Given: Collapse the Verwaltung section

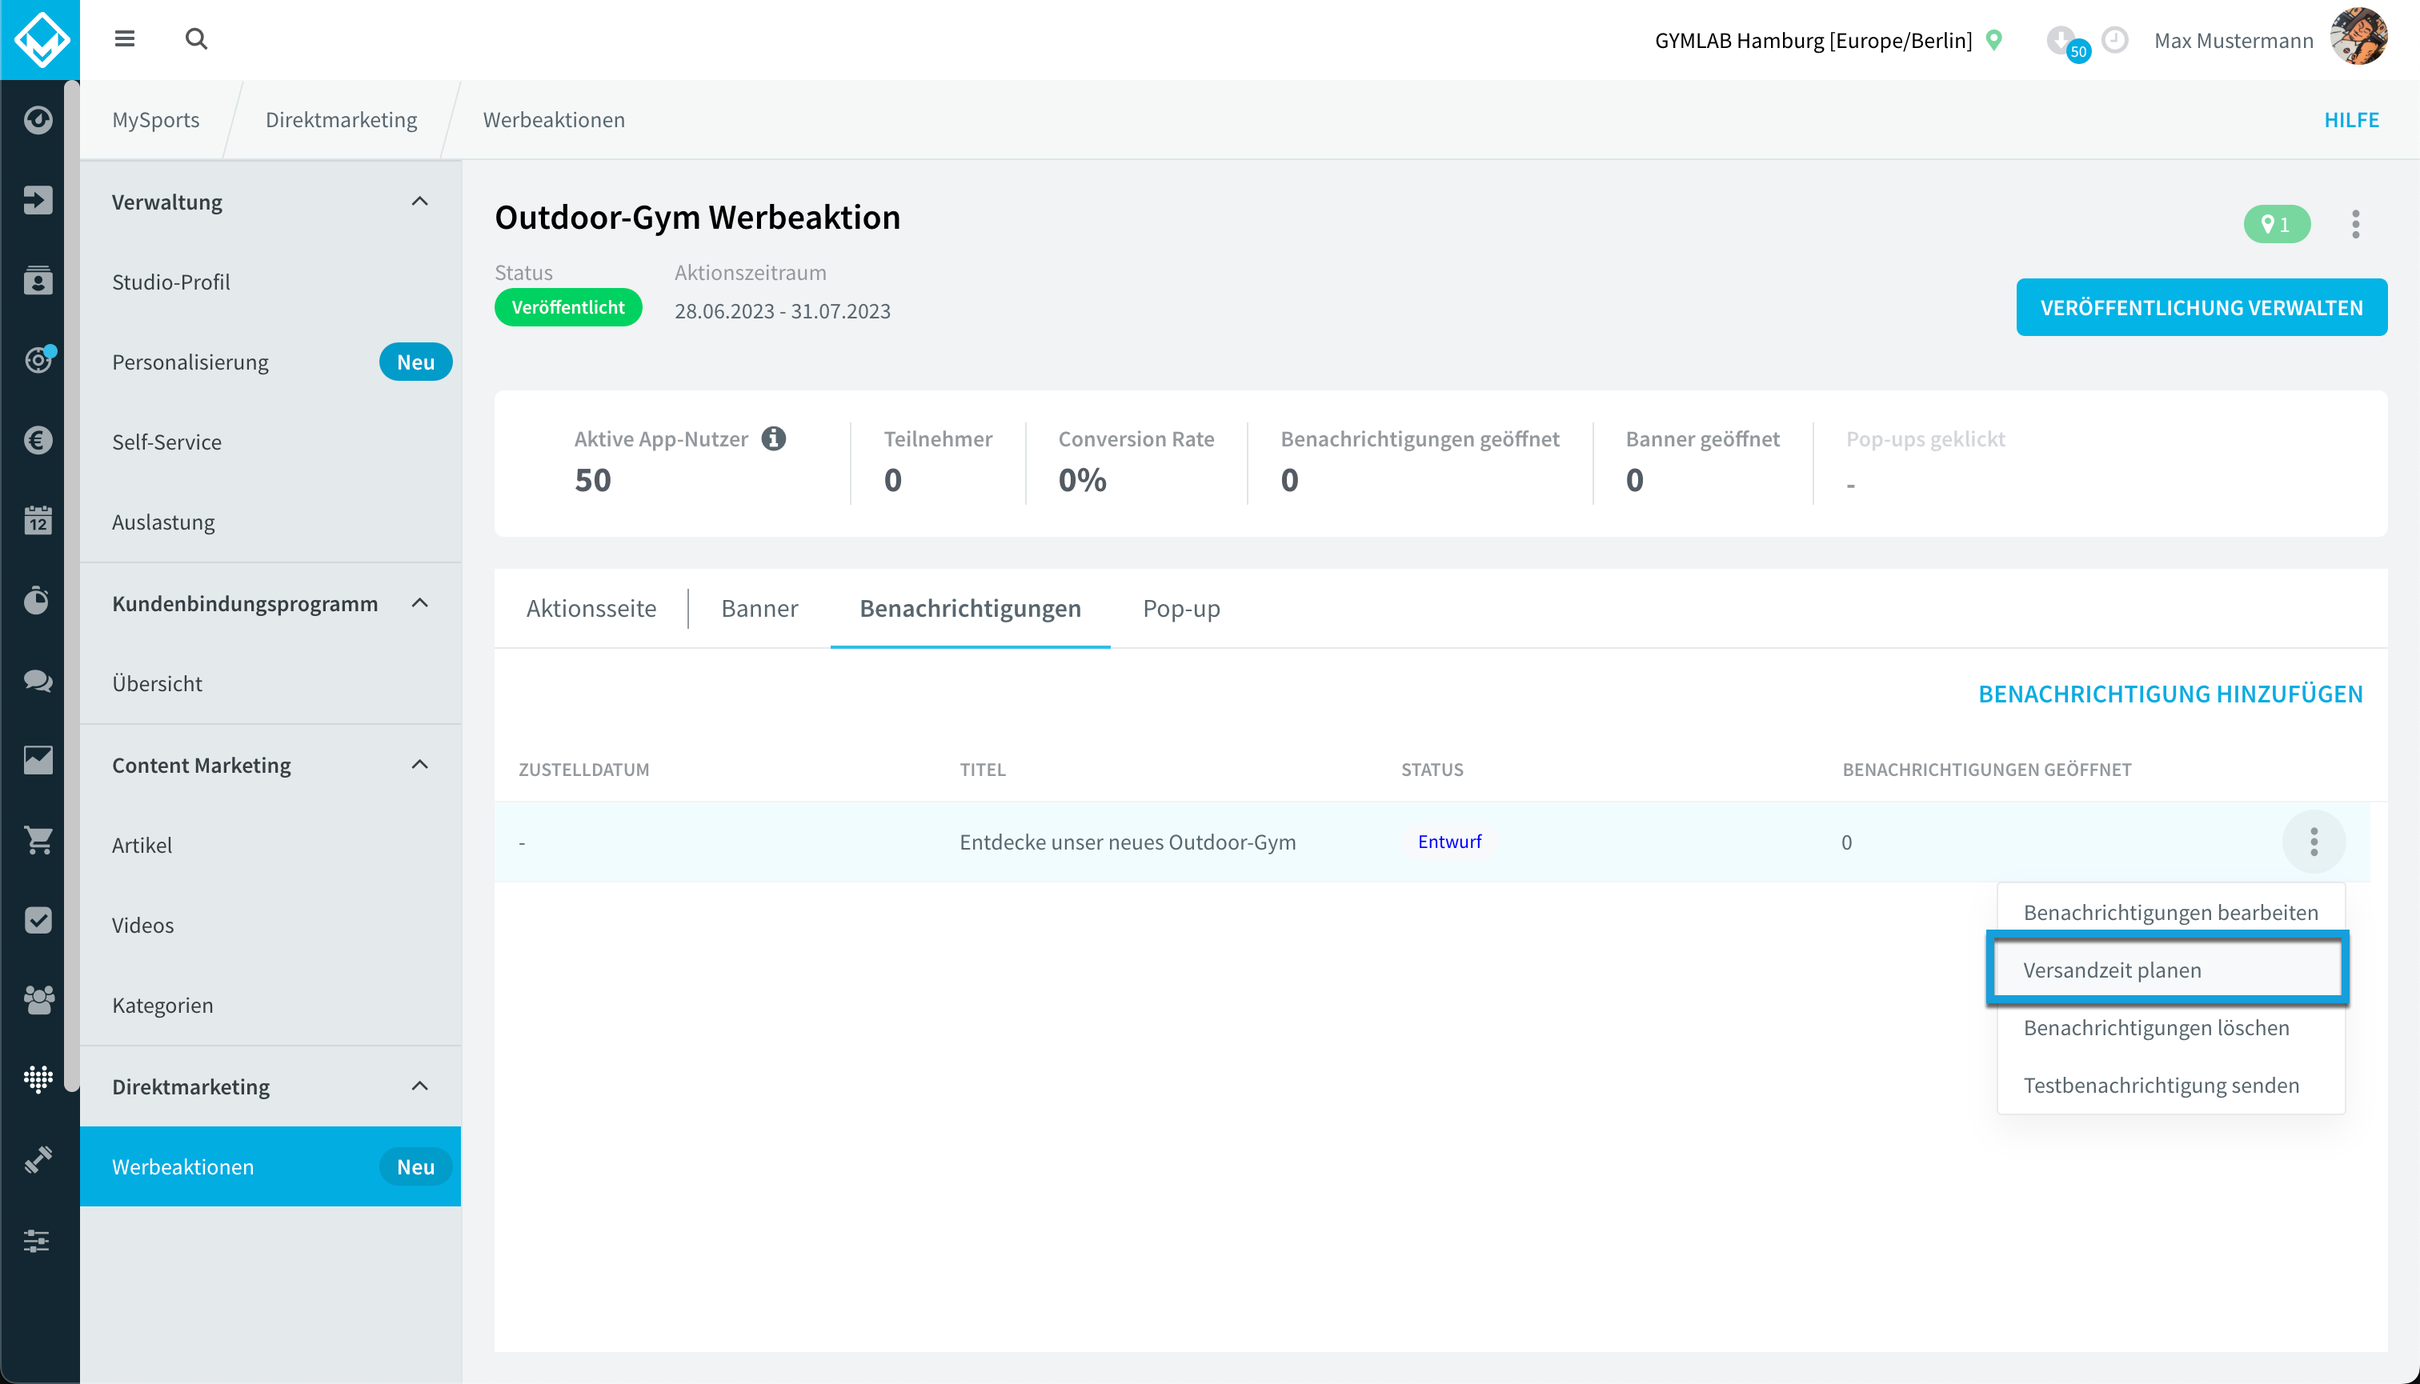Looking at the screenshot, I should pos(420,202).
